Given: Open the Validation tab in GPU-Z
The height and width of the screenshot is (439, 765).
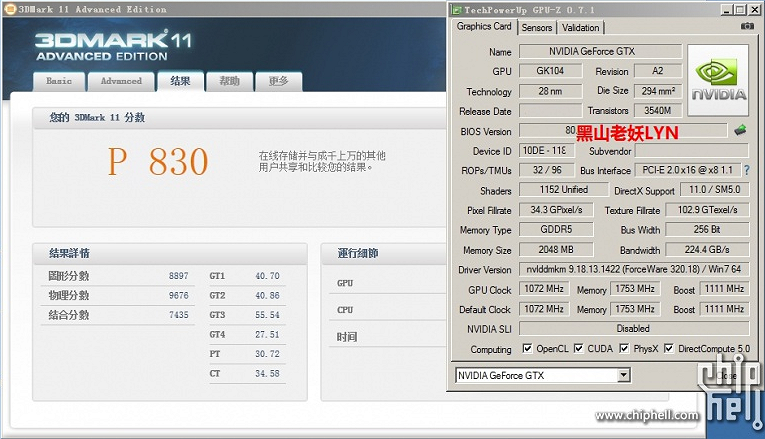Looking at the screenshot, I should [x=581, y=28].
